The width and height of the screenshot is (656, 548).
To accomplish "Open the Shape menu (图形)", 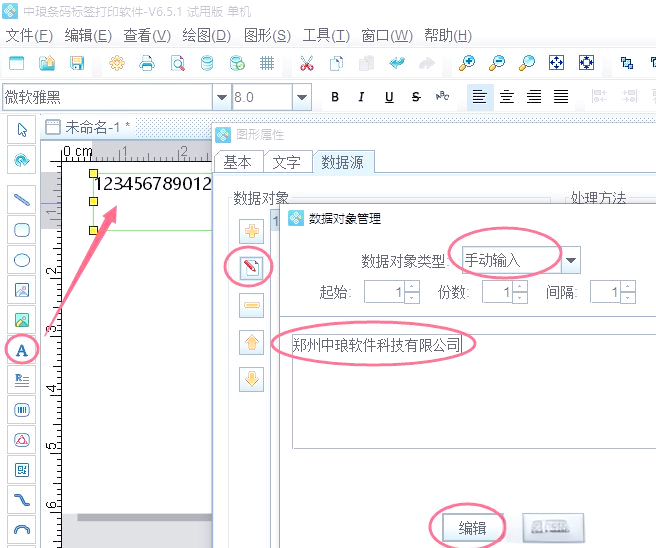I will (267, 36).
